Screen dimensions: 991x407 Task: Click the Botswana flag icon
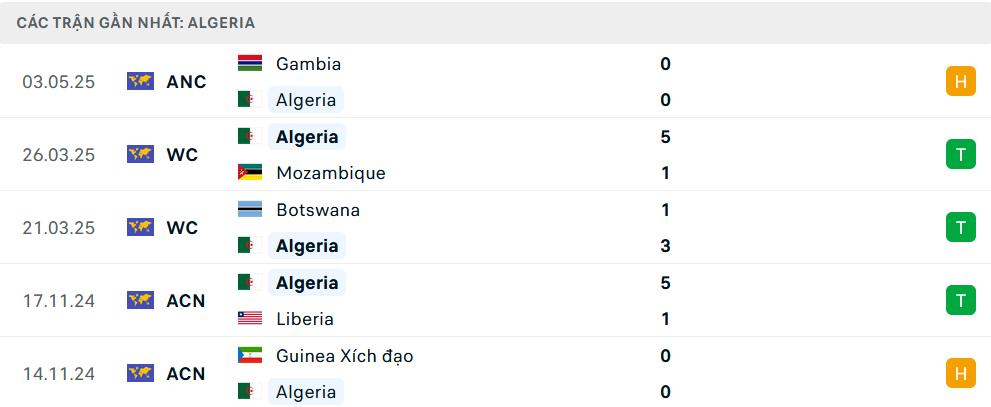250,209
